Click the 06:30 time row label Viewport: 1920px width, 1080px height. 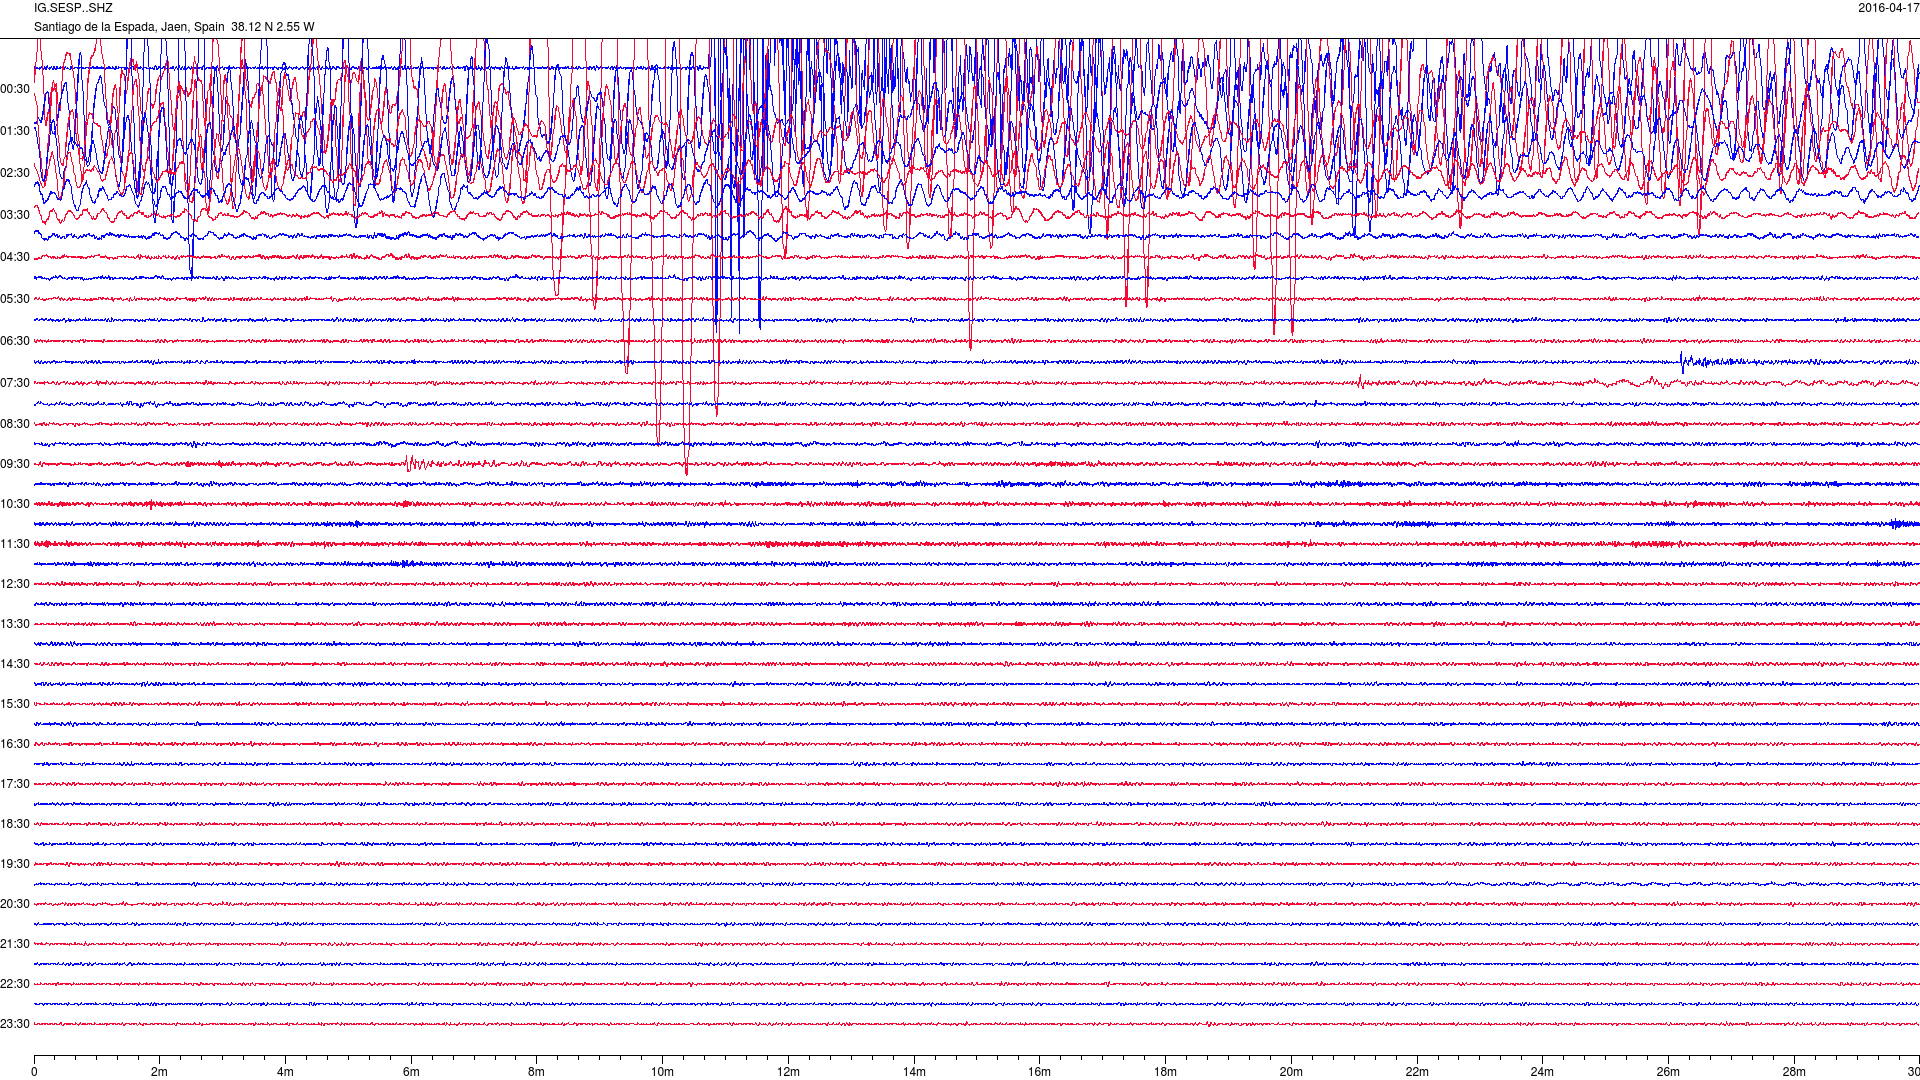(15, 341)
